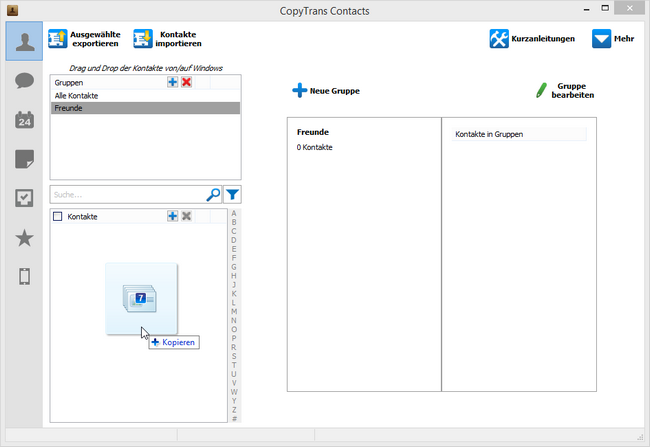This screenshot has width=650, height=447.
Task: Jump to letter K in alphabet index
Action: [x=234, y=294]
